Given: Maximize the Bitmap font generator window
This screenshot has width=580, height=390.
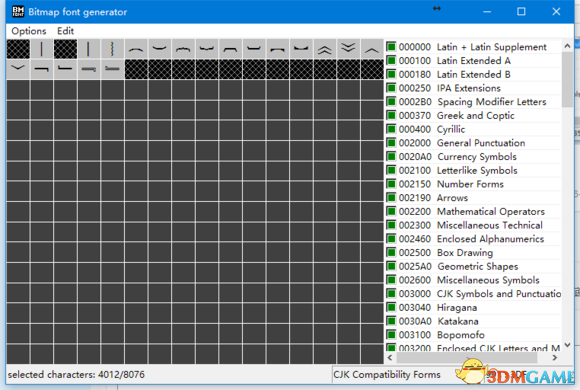Looking at the screenshot, I should tap(521, 12).
